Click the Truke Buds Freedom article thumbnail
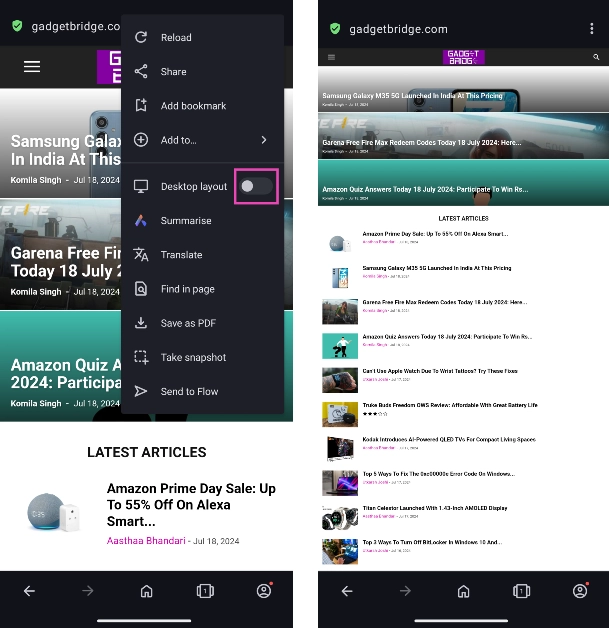This screenshot has width=609, height=628. tap(339, 414)
